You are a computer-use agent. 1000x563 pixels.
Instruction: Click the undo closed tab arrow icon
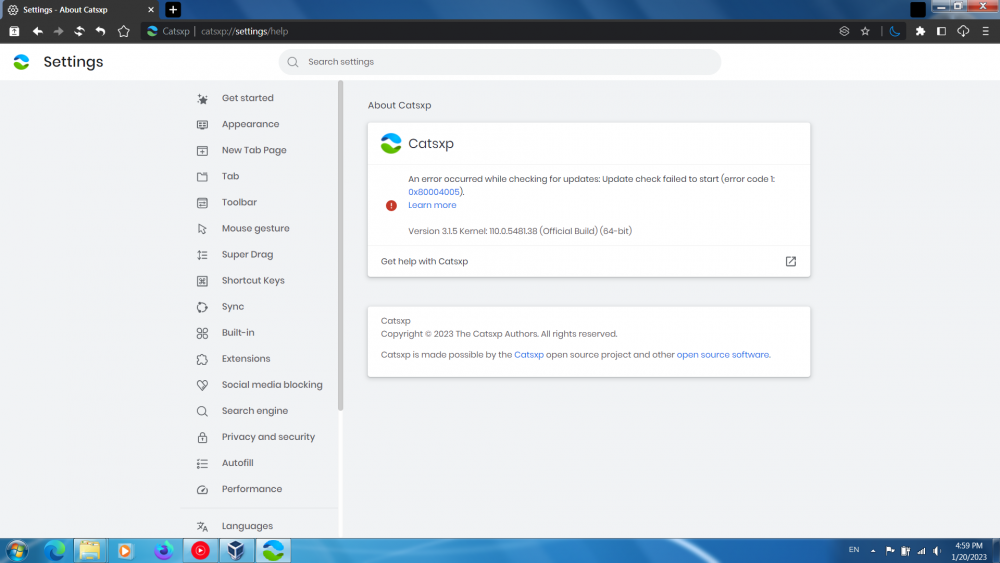tap(100, 31)
